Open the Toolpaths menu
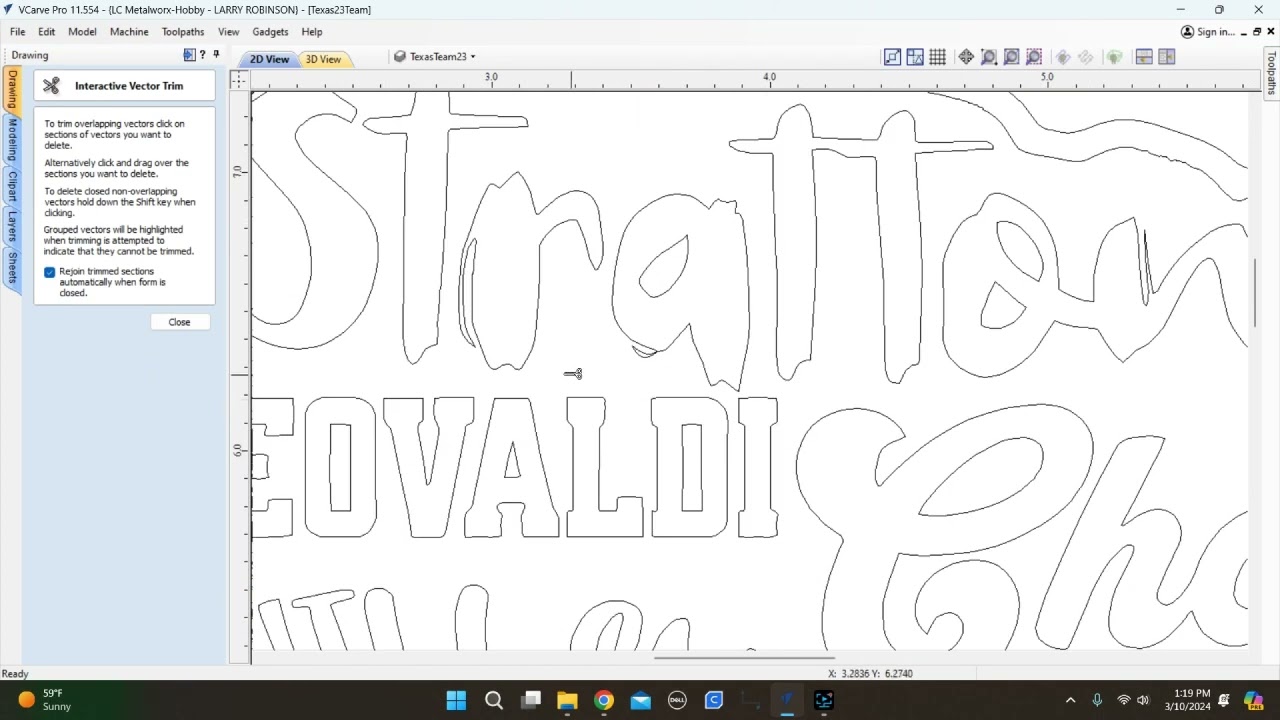This screenshot has height=720, width=1280. point(183,32)
